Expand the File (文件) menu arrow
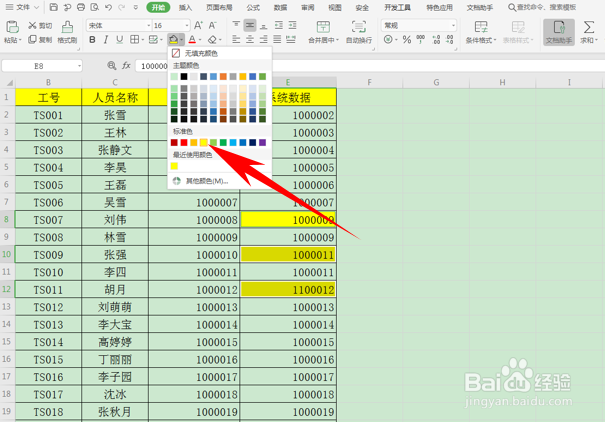Screen dimensions: 605x422 click(x=37, y=7)
